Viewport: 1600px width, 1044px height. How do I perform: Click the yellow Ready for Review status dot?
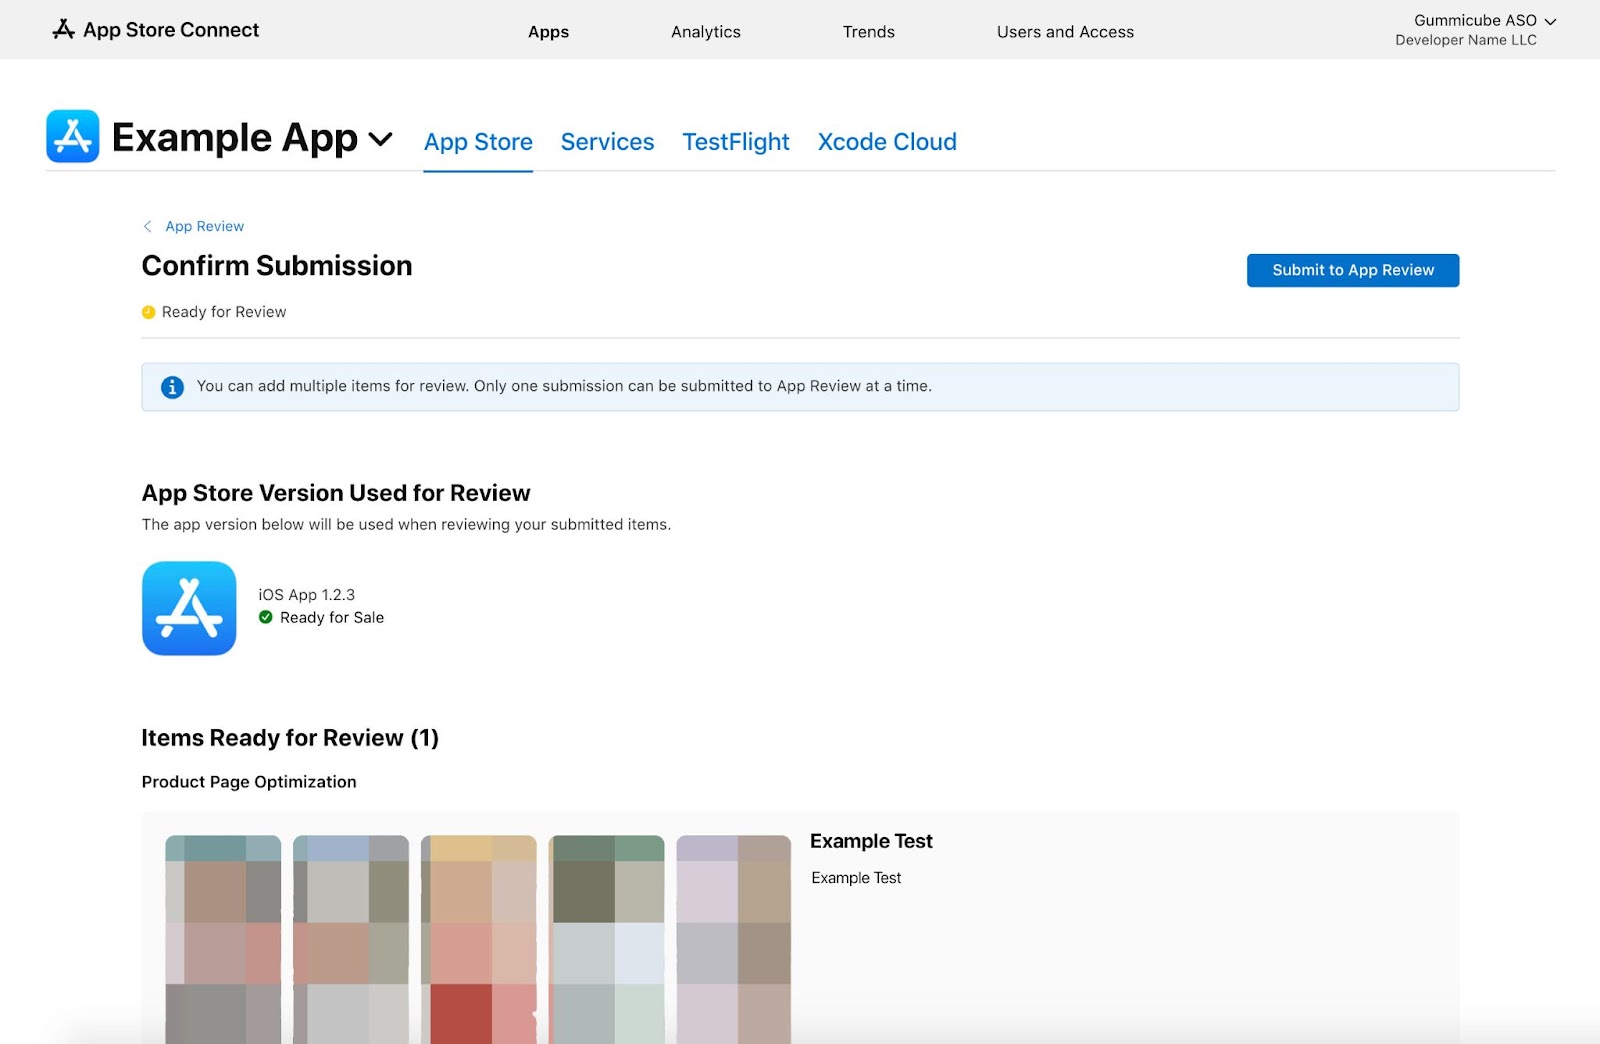(149, 312)
